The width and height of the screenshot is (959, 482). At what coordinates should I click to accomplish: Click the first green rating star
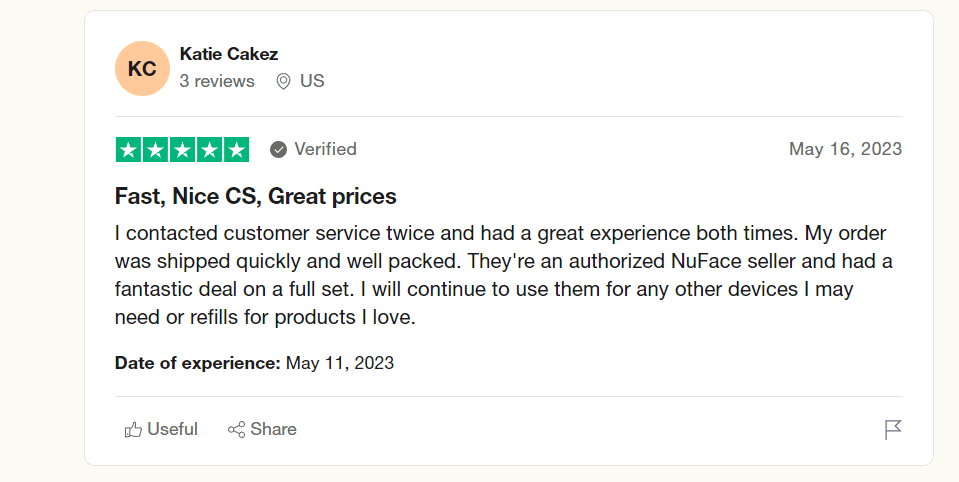tap(129, 150)
